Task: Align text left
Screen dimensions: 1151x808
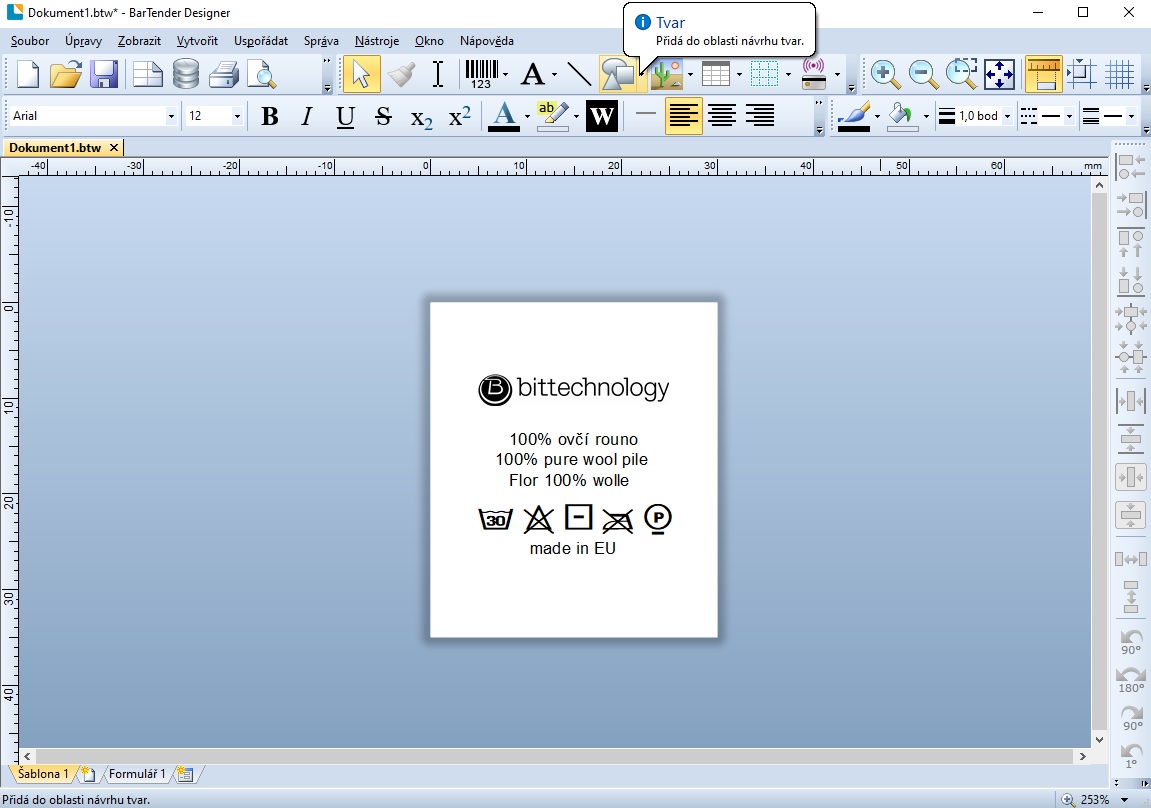Action: point(683,116)
